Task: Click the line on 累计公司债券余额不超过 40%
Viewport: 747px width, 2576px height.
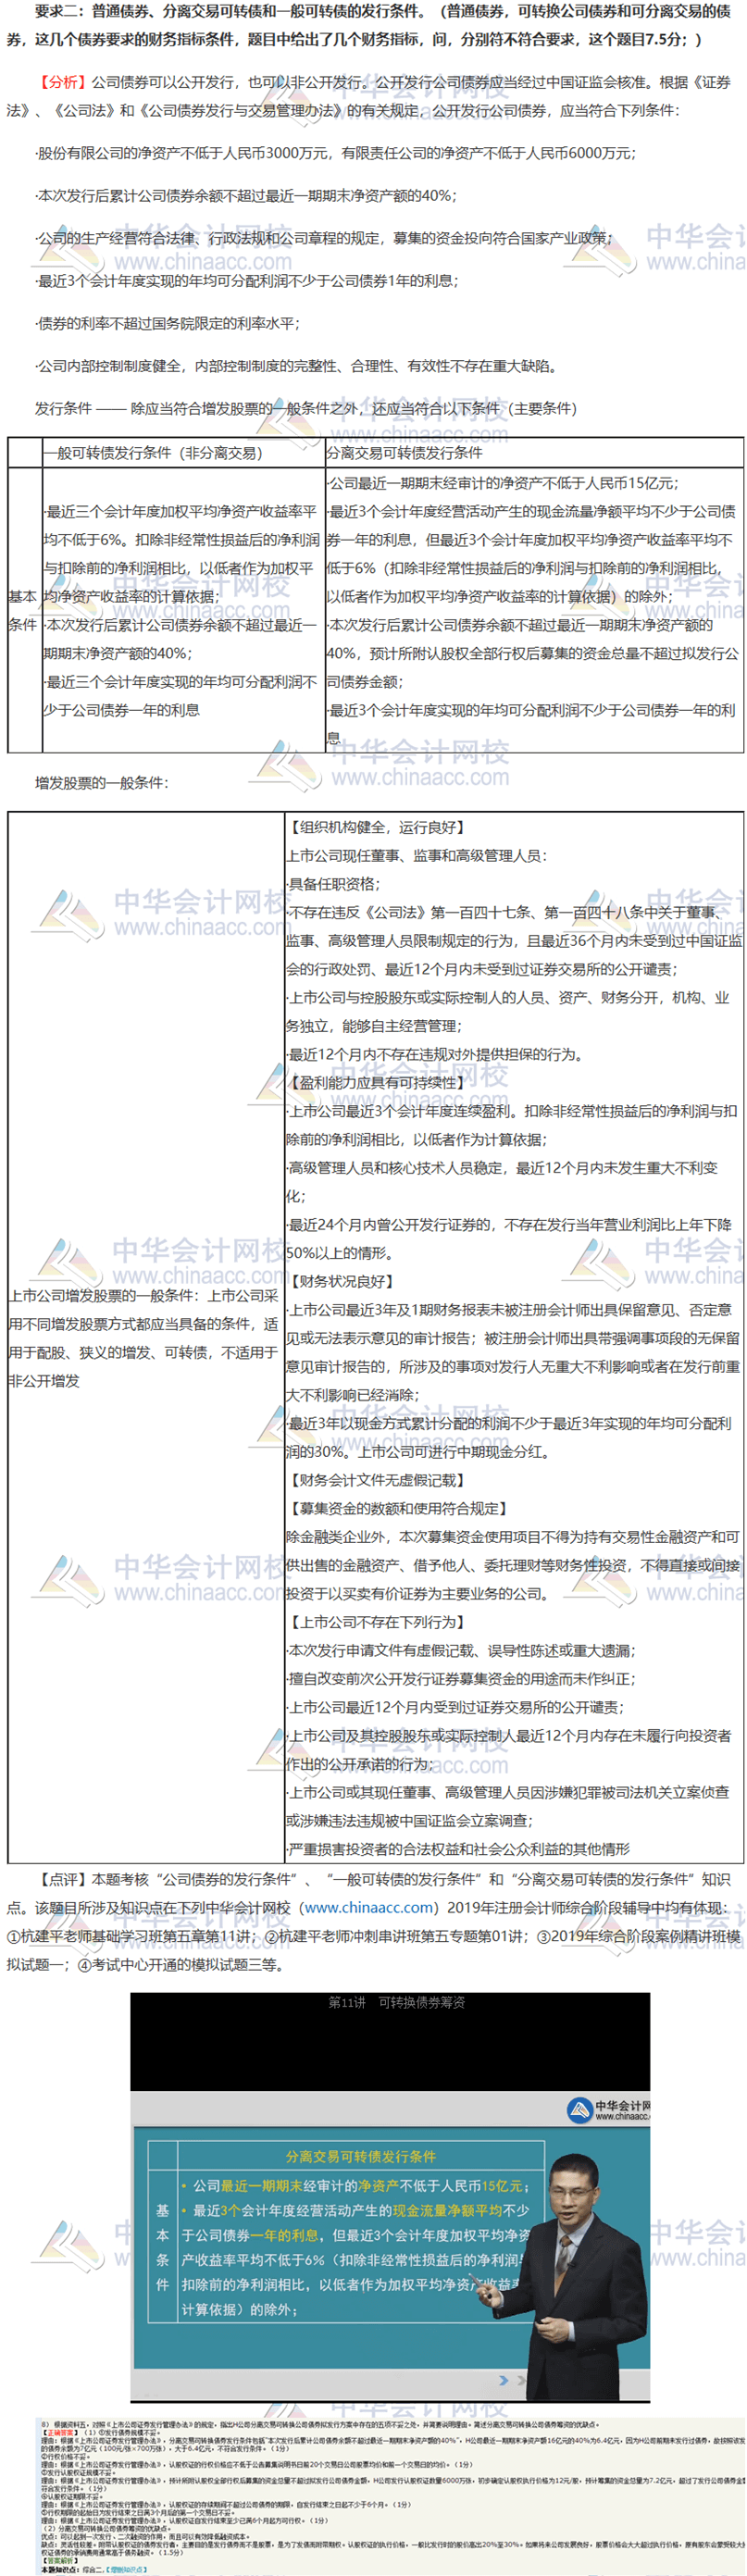Action: coord(246,196)
